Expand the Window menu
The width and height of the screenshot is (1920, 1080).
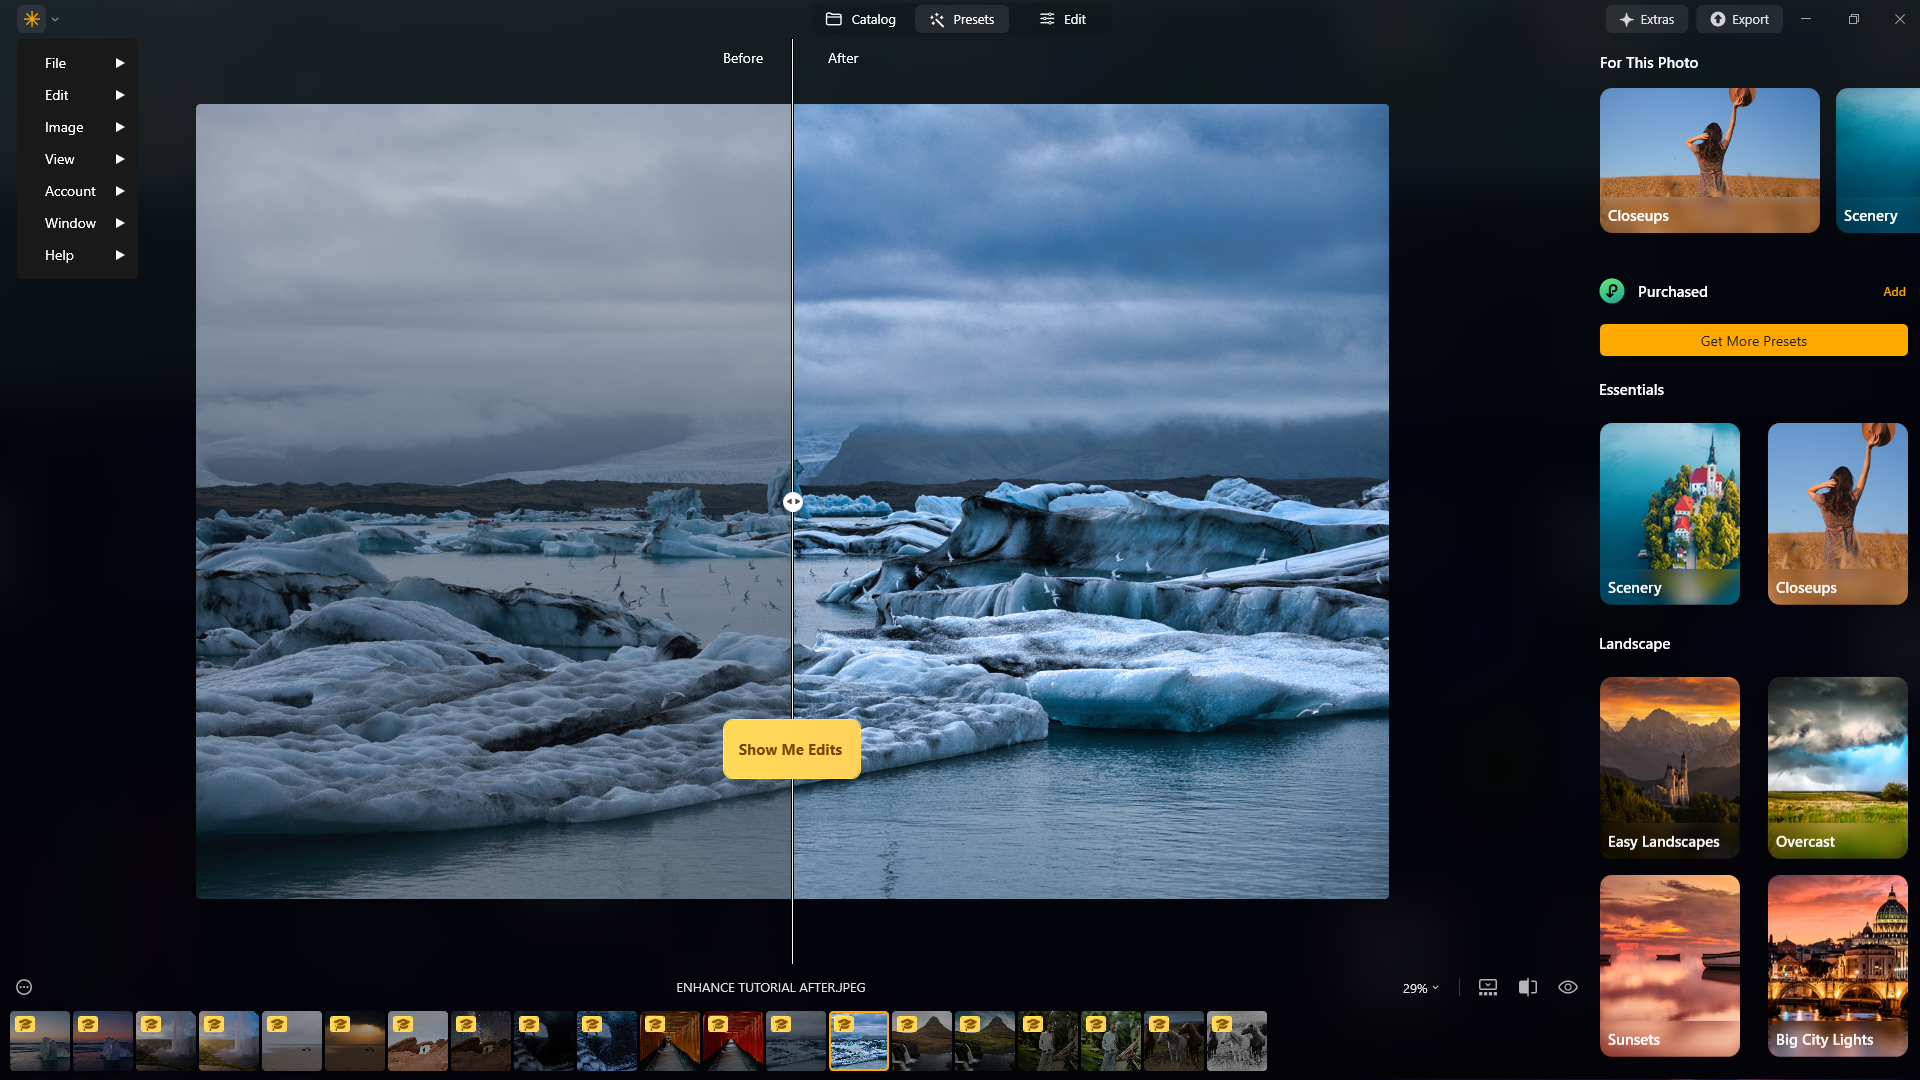70,223
